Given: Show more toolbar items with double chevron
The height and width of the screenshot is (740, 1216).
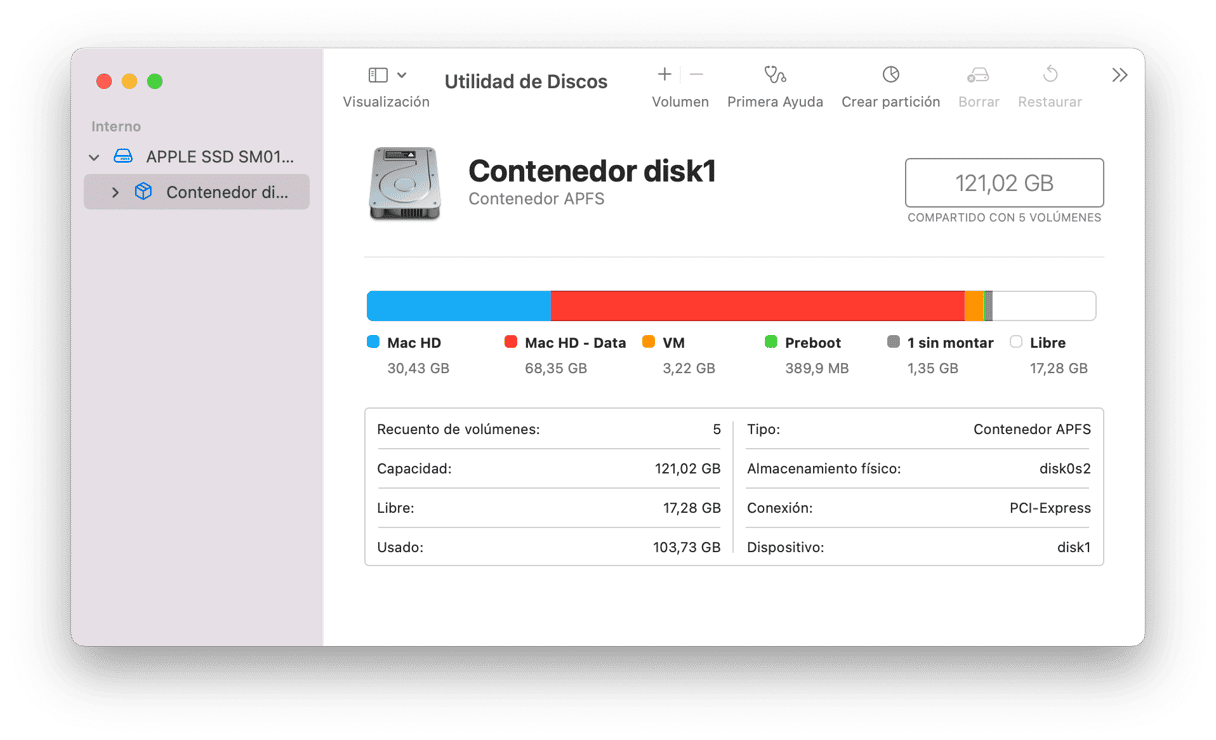Looking at the screenshot, I should [1120, 75].
